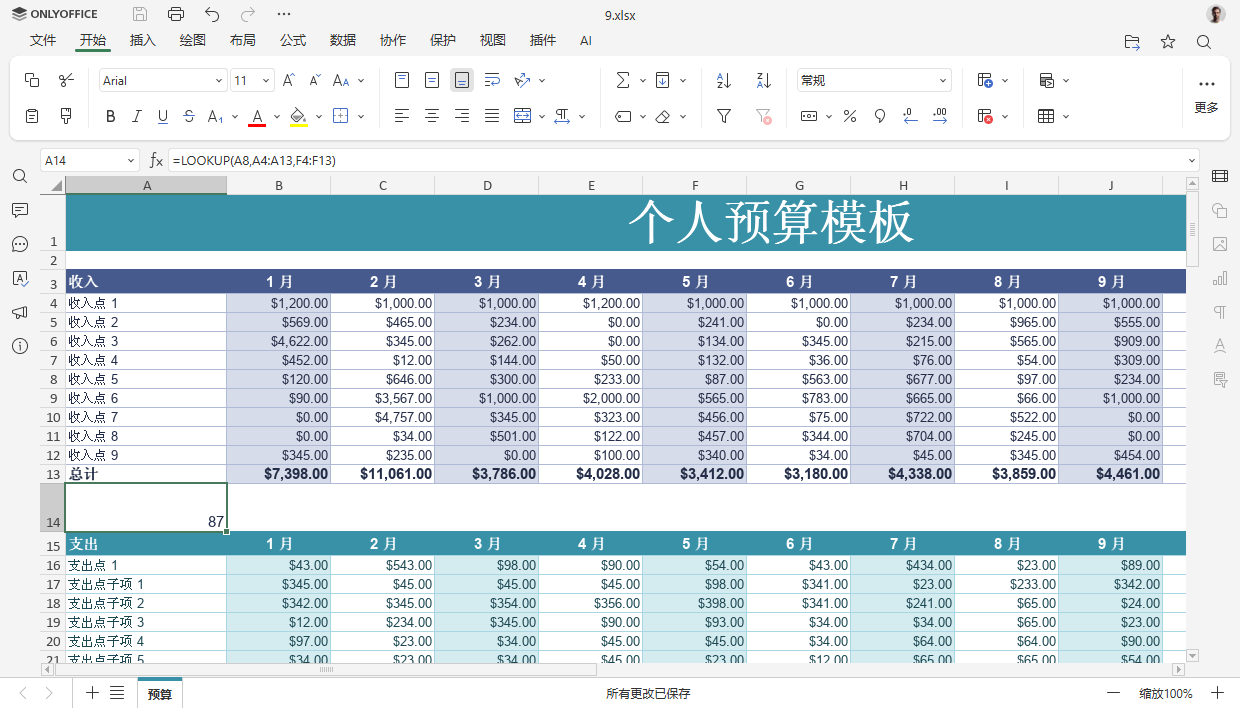Open the Chart settings panel icon
The height and width of the screenshot is (708, 1240).
tap(1219, 278)
